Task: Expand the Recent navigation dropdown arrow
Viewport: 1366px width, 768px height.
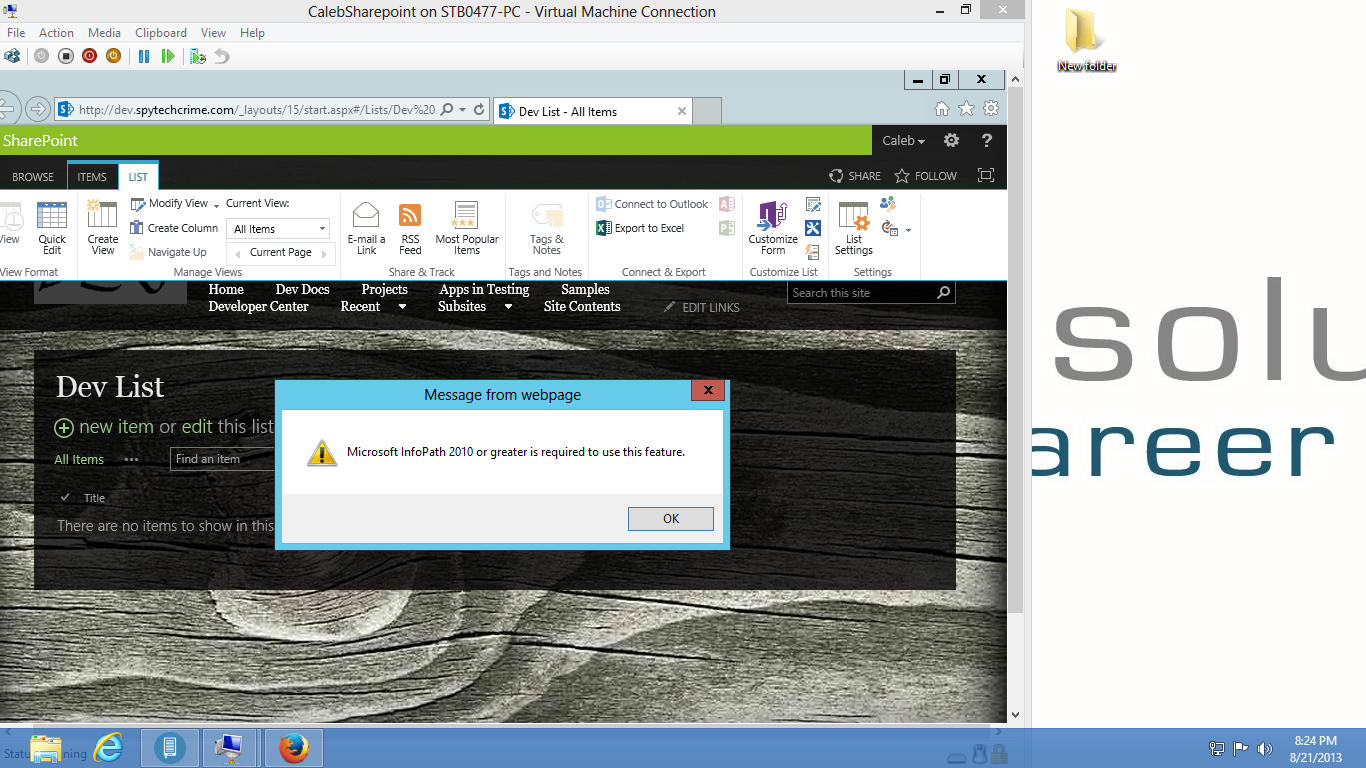Action: tap(403, 307)
